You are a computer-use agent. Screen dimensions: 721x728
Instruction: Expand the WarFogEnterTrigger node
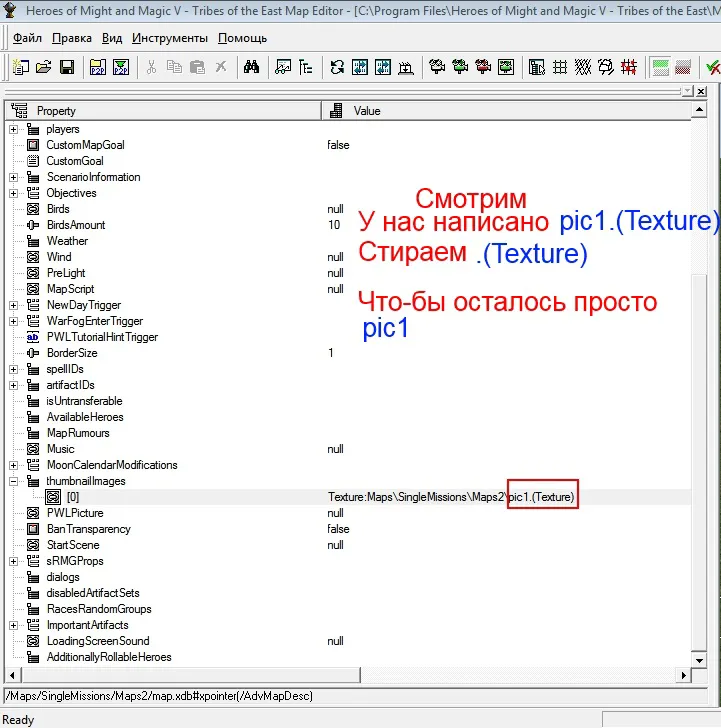(x=13, y=321)
